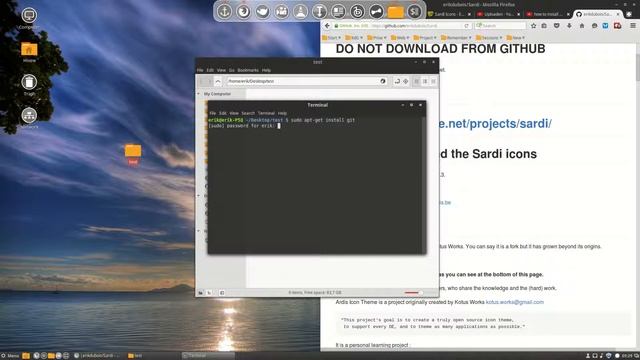Viewport: 640px width, 360px height.
Task: Select the test folder on desktop
Action: (133, 154)
